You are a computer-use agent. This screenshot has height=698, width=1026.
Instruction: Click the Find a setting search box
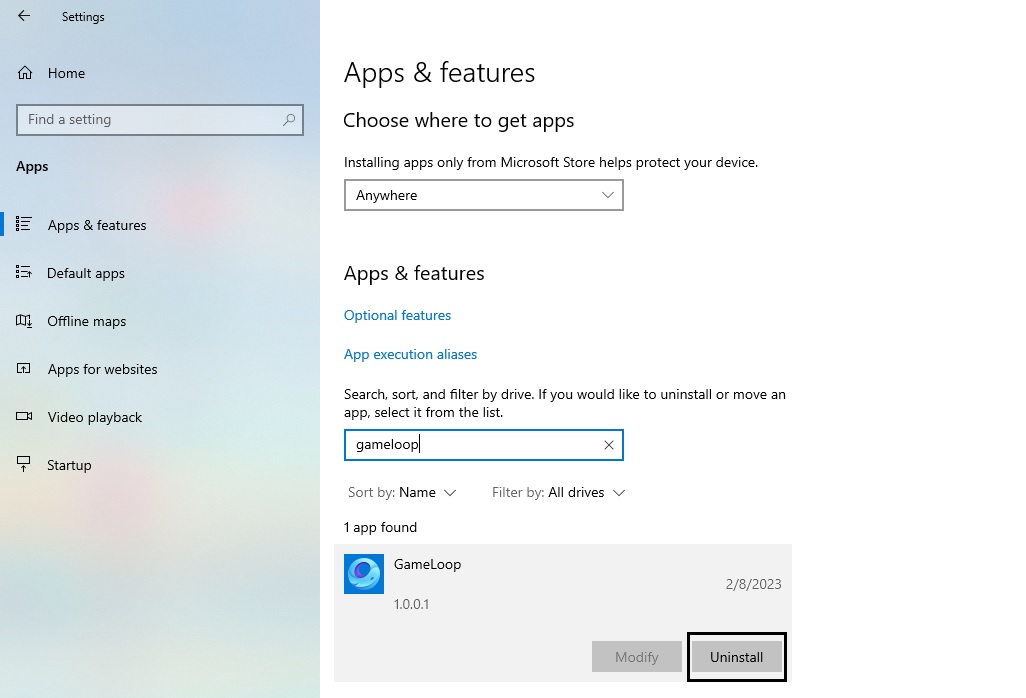160,119
